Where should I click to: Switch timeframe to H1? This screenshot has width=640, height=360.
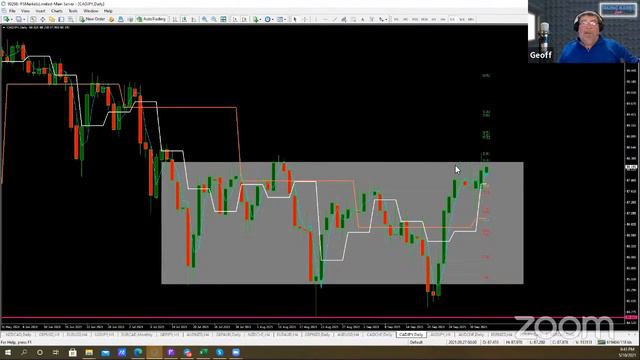pos(434,19)
